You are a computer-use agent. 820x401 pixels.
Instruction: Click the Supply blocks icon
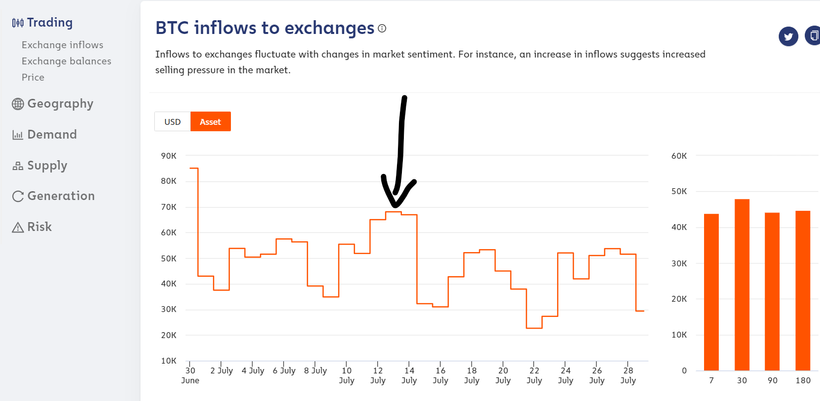point(18,166)
